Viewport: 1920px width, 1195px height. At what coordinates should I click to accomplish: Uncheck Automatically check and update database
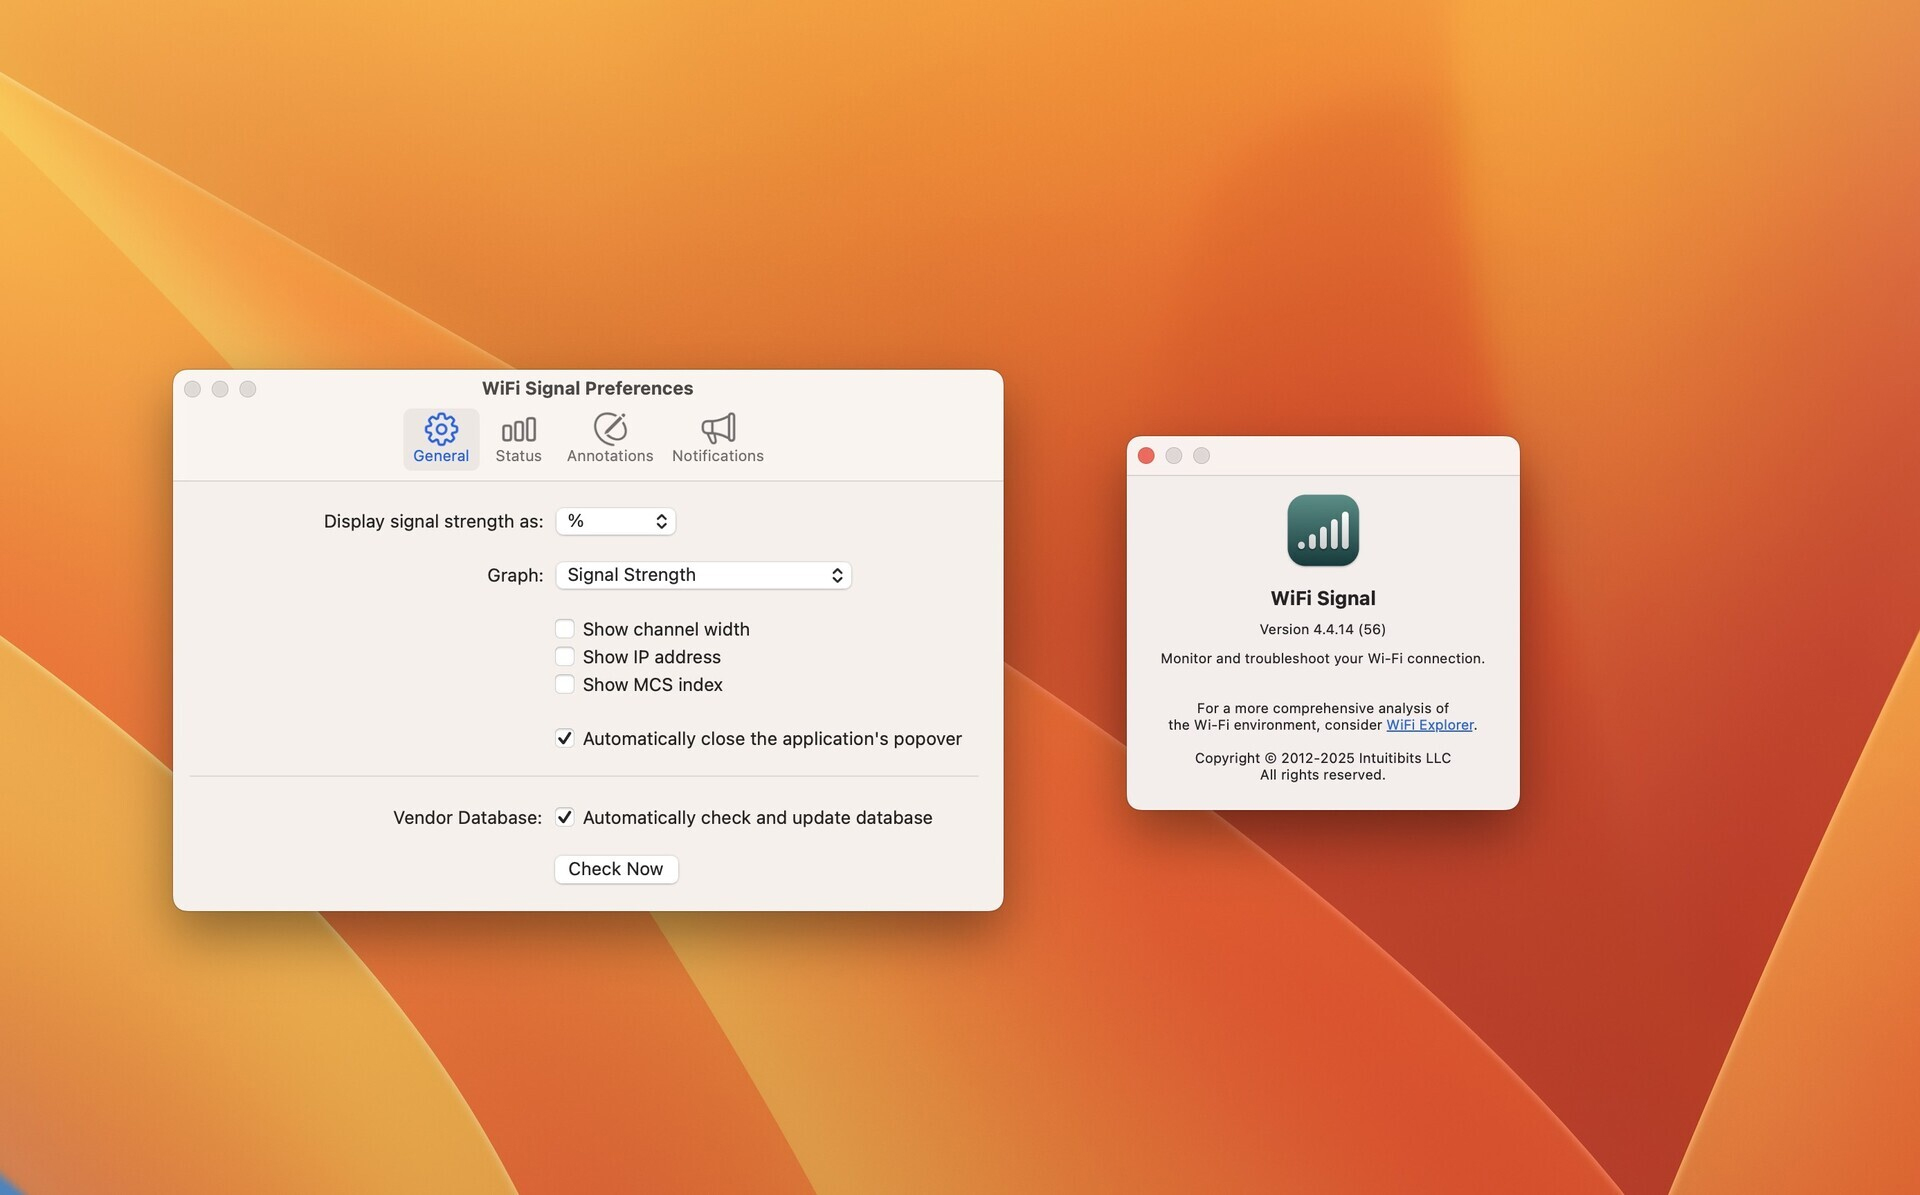pyautogui.click(x=565, y=818)
